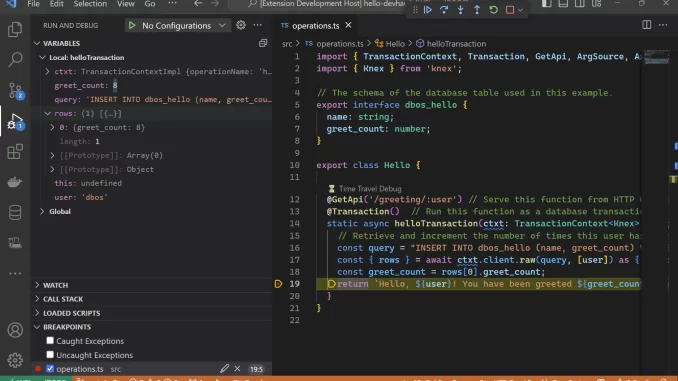Toggle panel layout icon in title bar
This screenshot has width=678, height=381.
tap(563, 4)
